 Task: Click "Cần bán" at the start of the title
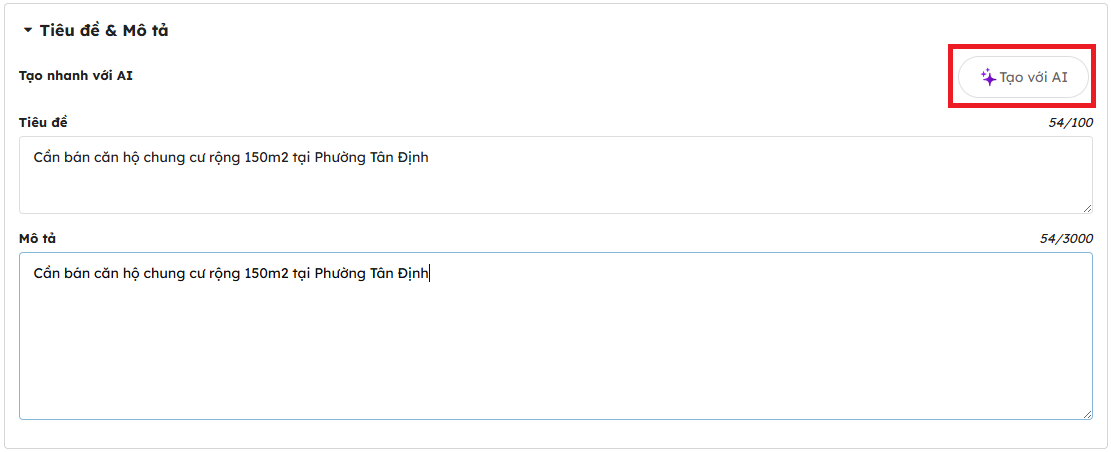click(x=58, y=158)
